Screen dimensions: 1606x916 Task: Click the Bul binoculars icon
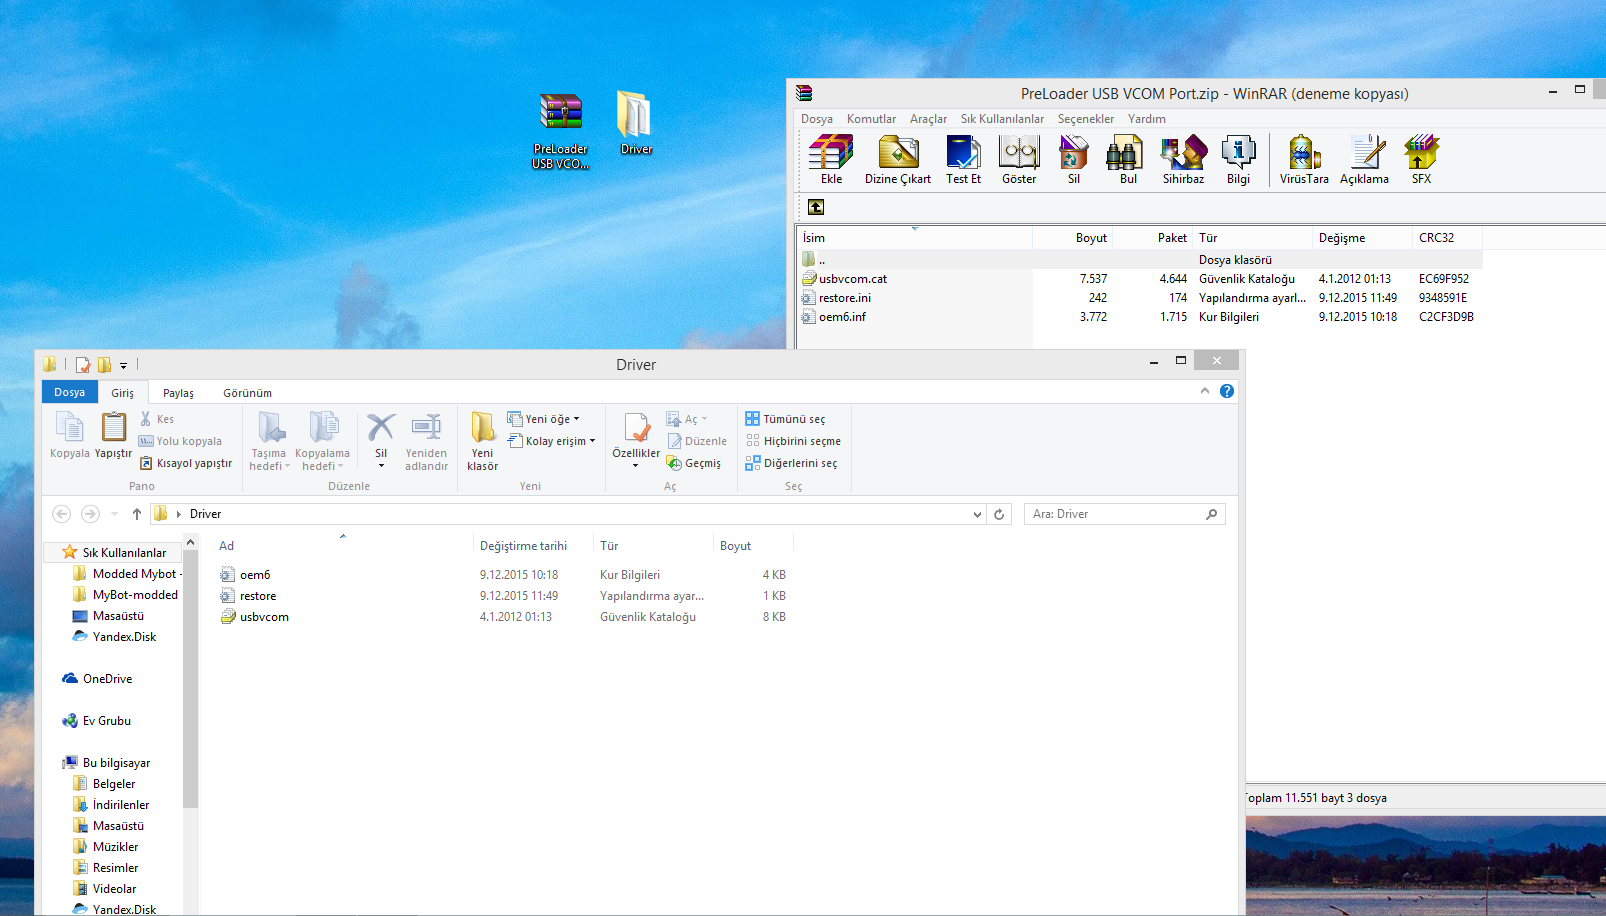1127,160
